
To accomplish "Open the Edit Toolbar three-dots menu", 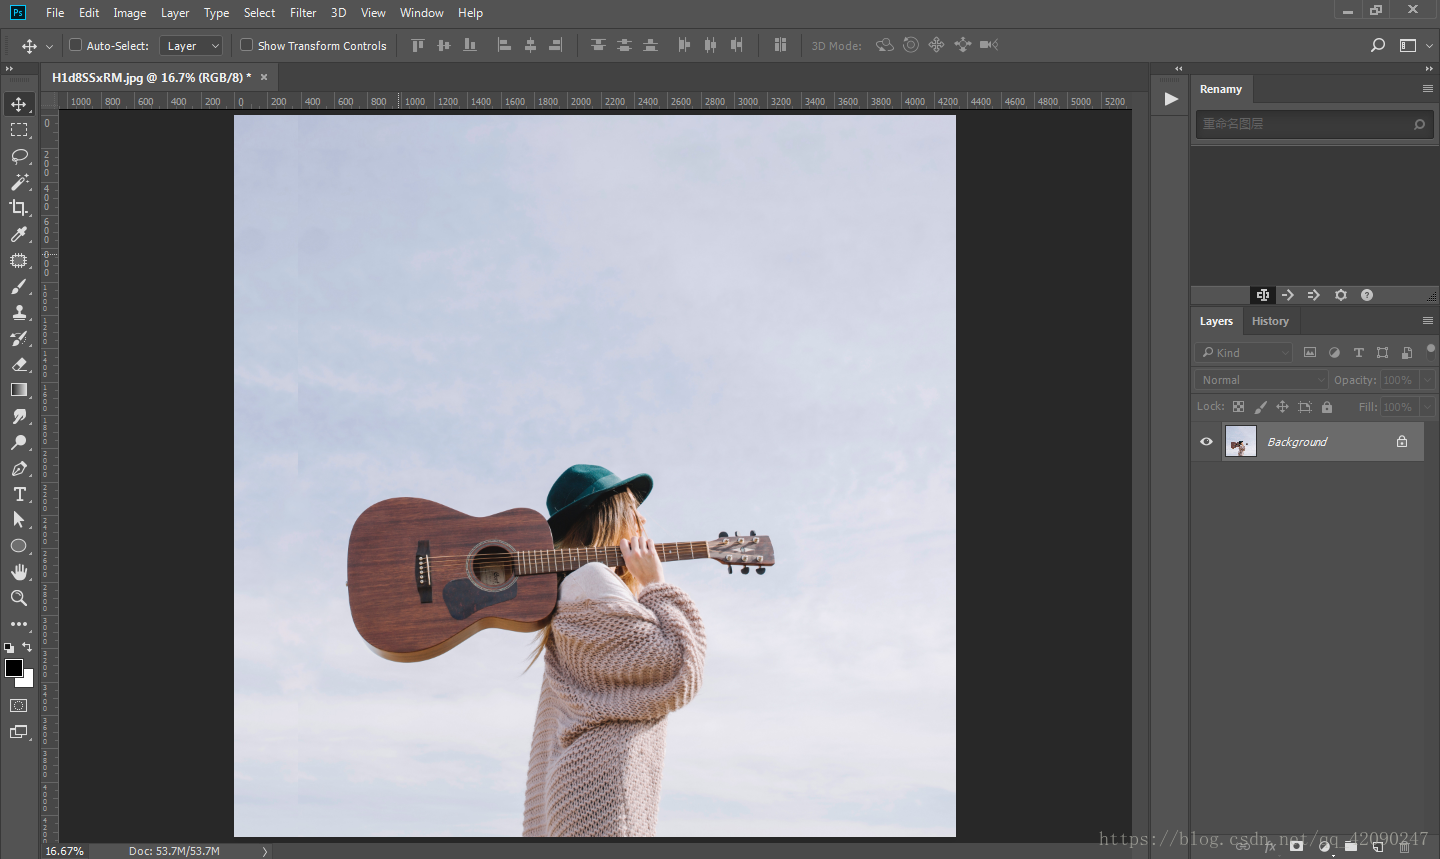I will pyautogui.click(x=19, y=624).
